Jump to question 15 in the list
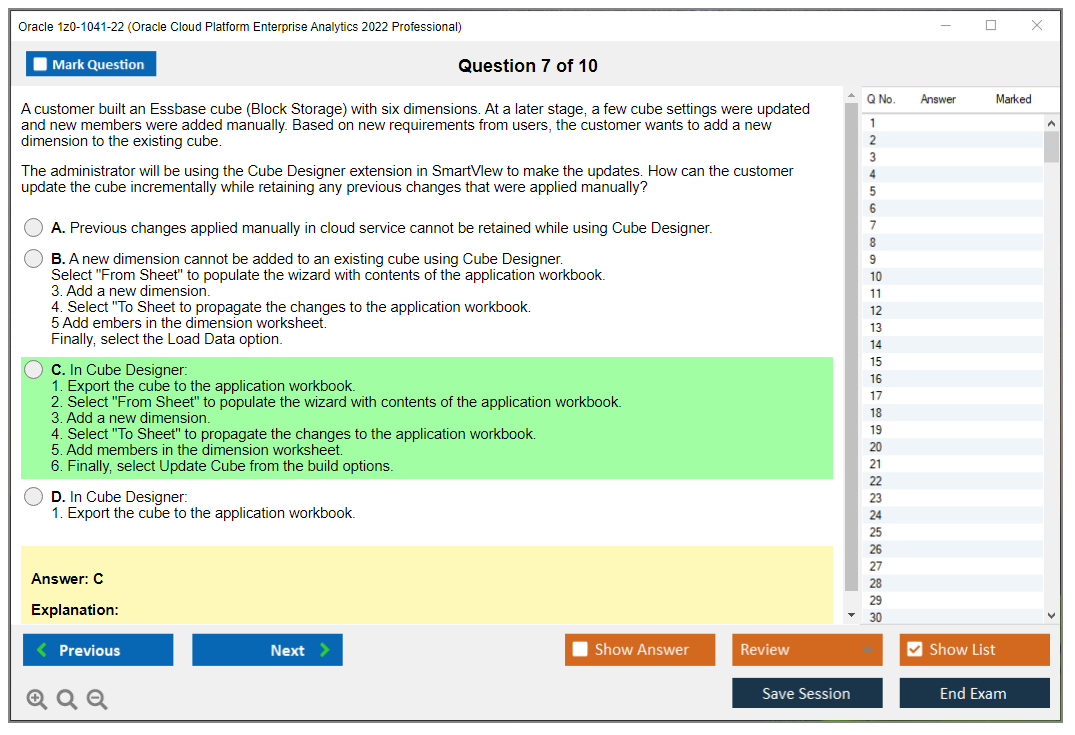 (876, 362)
